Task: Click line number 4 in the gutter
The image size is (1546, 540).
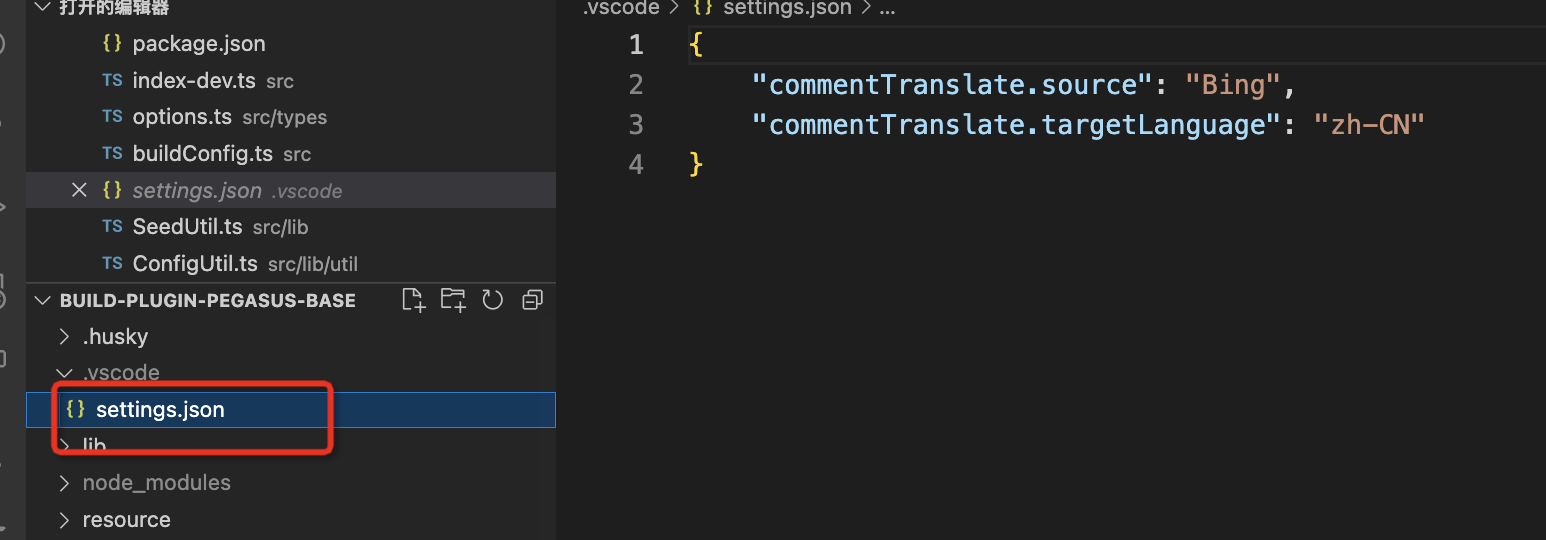Action: 636,165
